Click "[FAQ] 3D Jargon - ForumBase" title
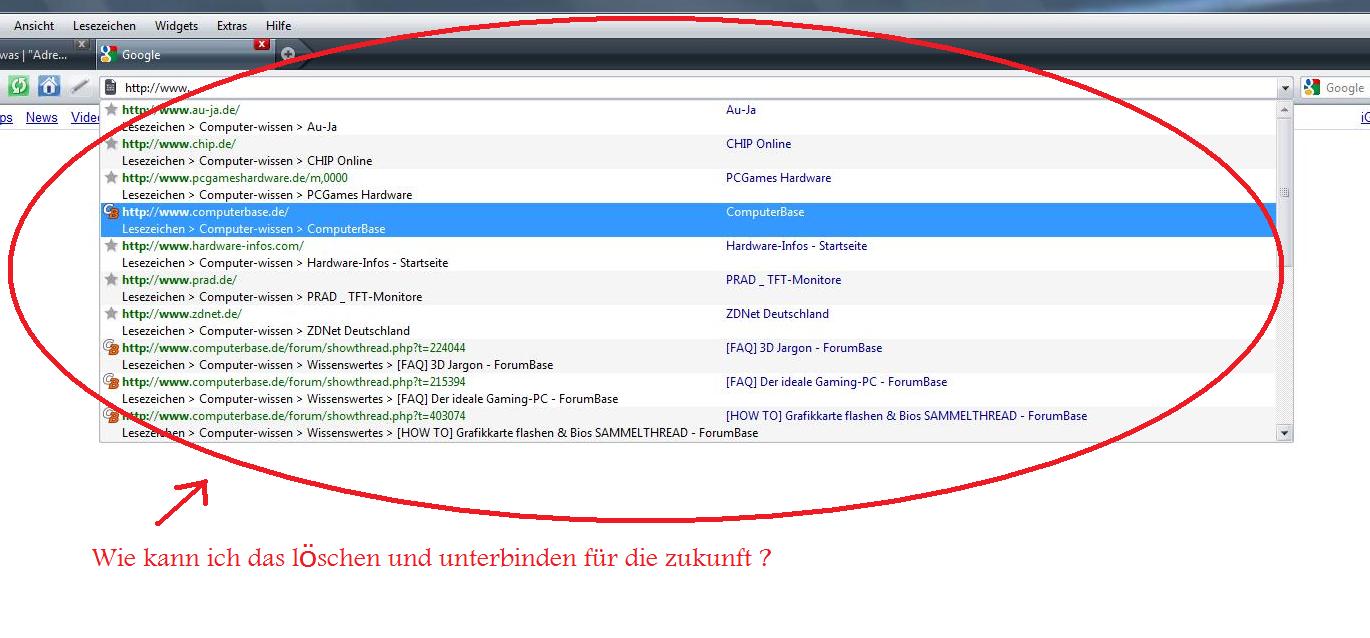1370x638 pixels. tap(804, 348)
